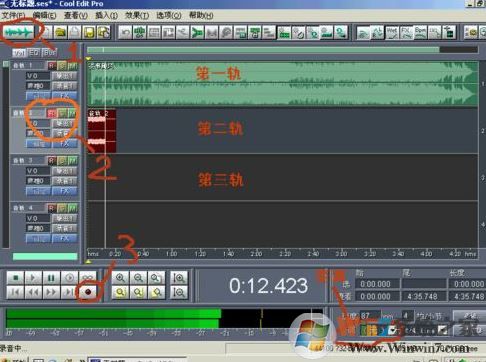
Task: Jump to the beginning with Go to Start
Action: pyautogui.click(x=15, y=292)
